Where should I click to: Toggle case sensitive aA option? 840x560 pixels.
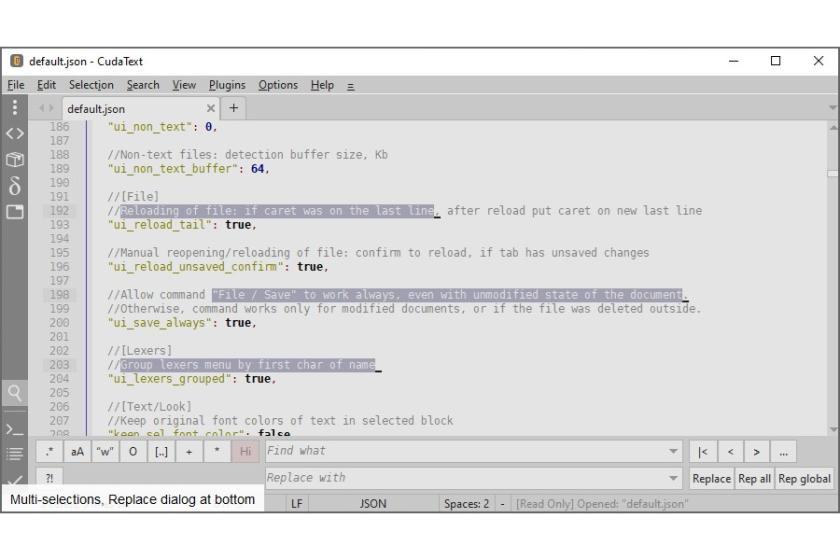[x=77, y=452]
